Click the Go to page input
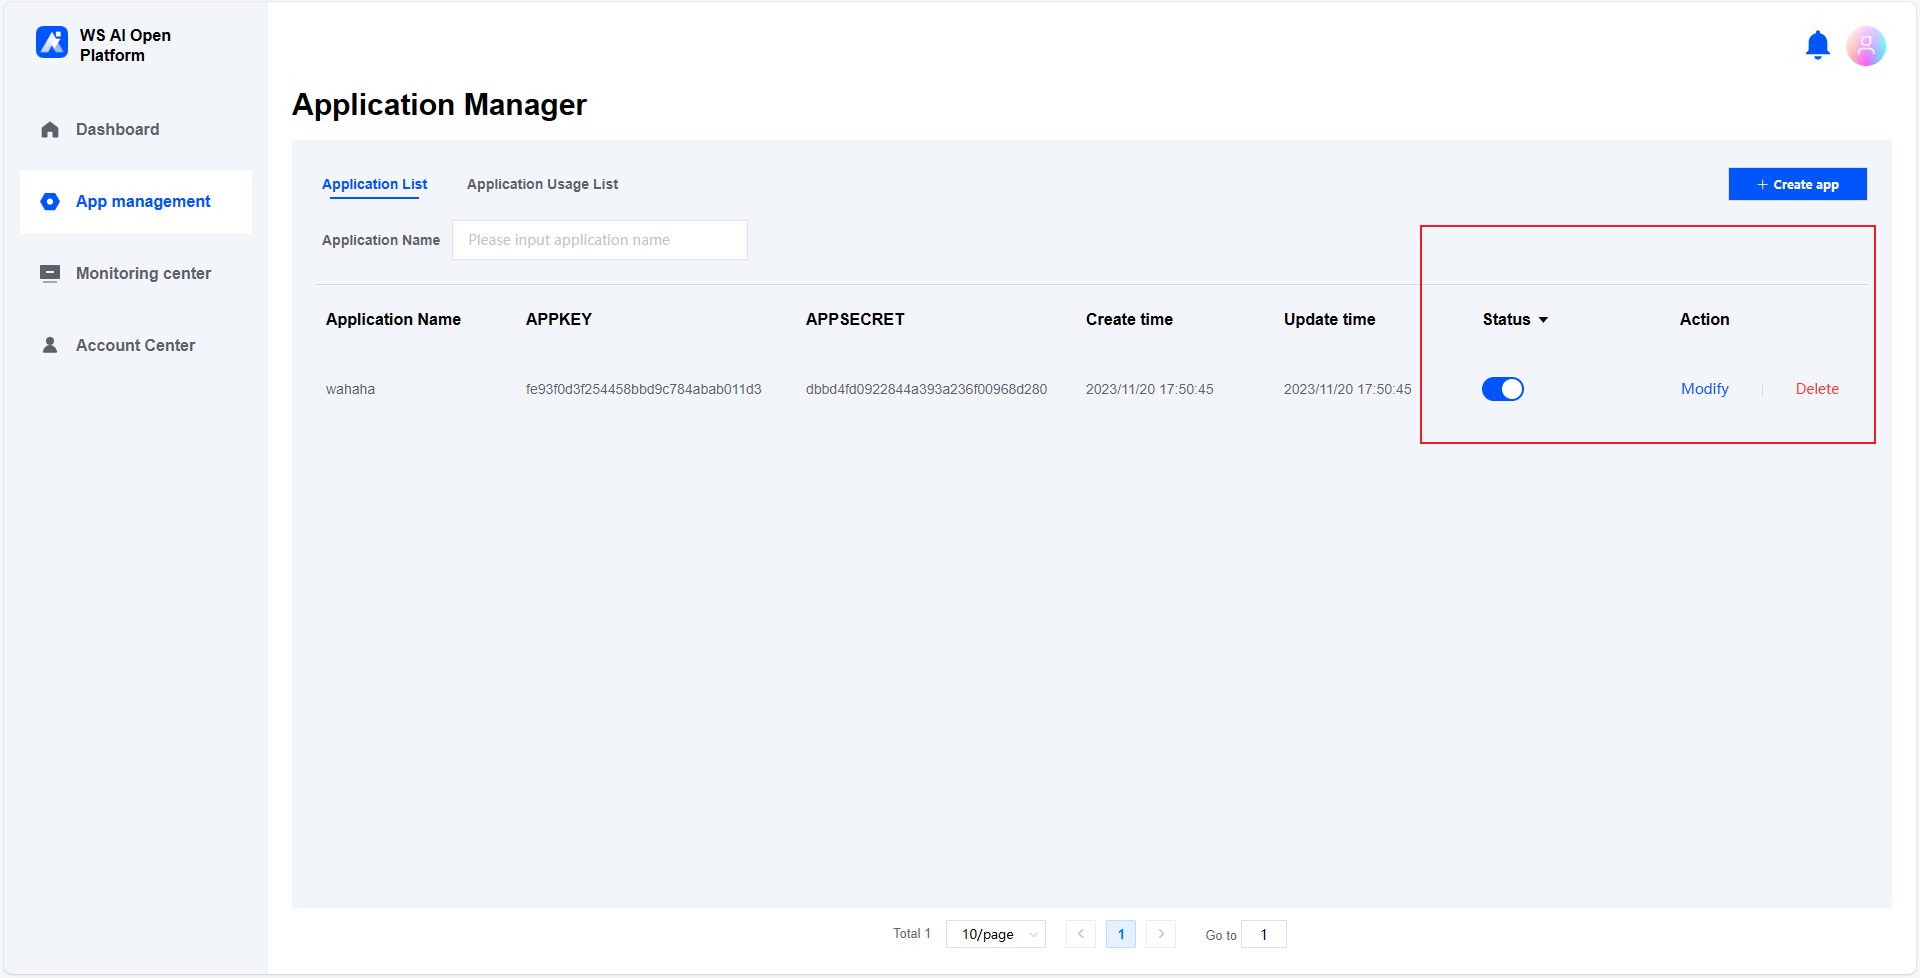Image resolution: width=1920 pixels, height=978 pixels. (x=1263, y=934)
